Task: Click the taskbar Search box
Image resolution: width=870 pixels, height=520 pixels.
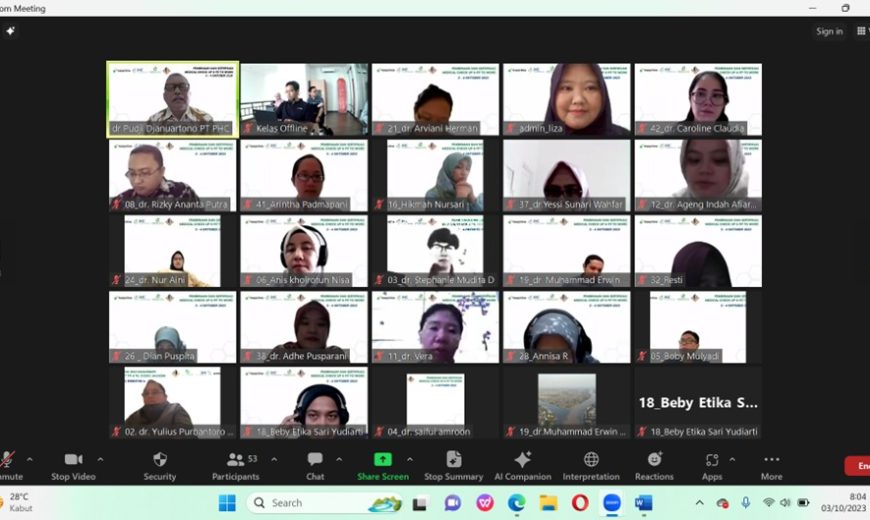Action: (325, 503)
